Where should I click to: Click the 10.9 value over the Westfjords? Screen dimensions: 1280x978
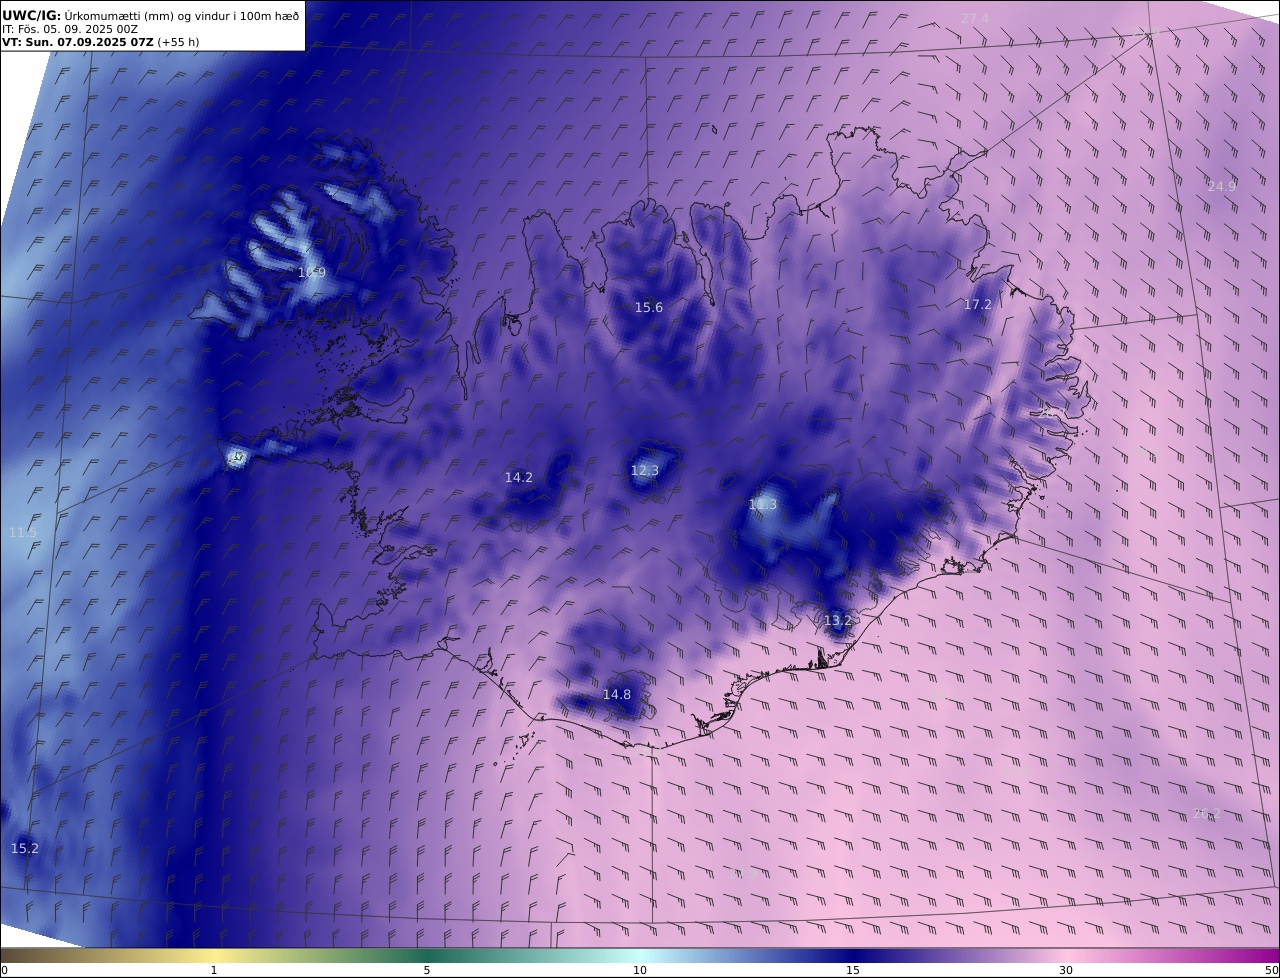point(312,272)
